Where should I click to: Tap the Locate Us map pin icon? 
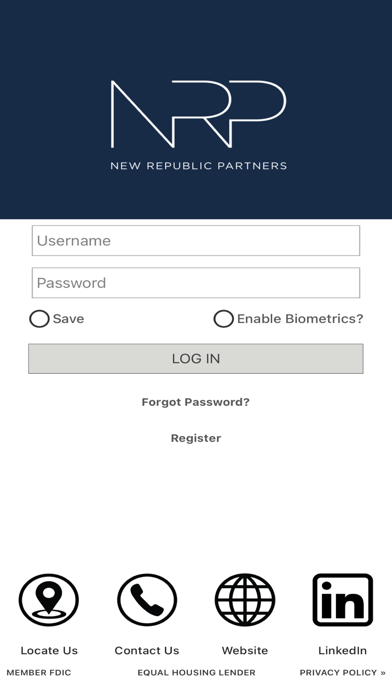point(49,600)
